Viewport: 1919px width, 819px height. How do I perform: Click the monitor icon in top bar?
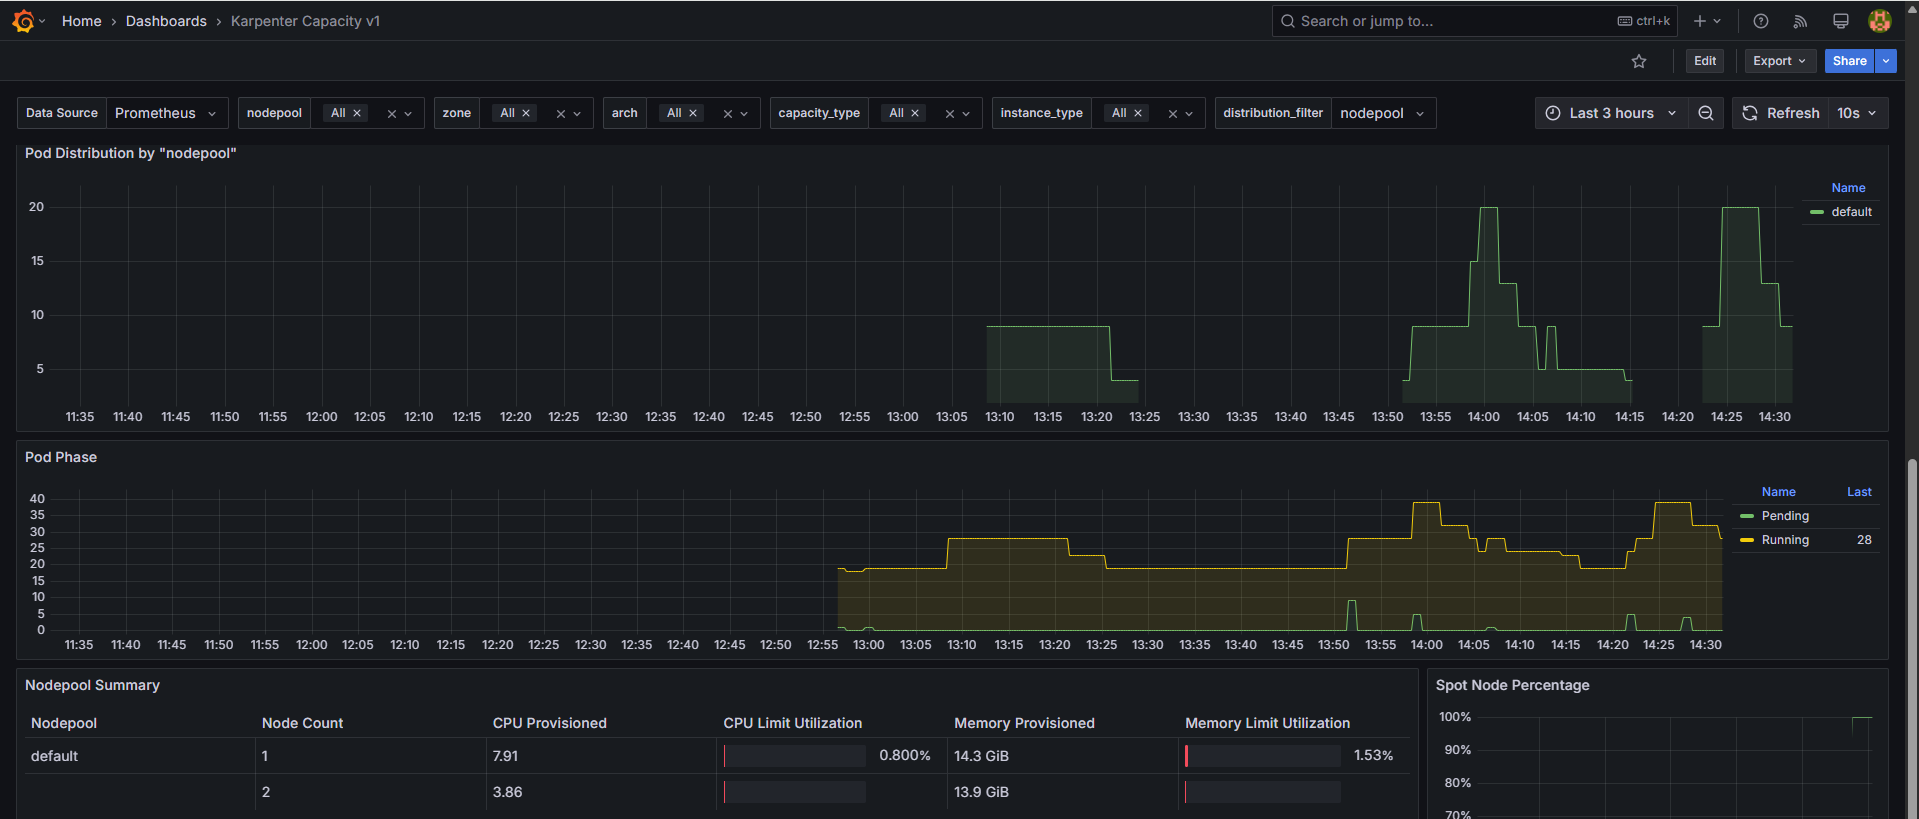pyautogui.click(x=1840, y=21)
